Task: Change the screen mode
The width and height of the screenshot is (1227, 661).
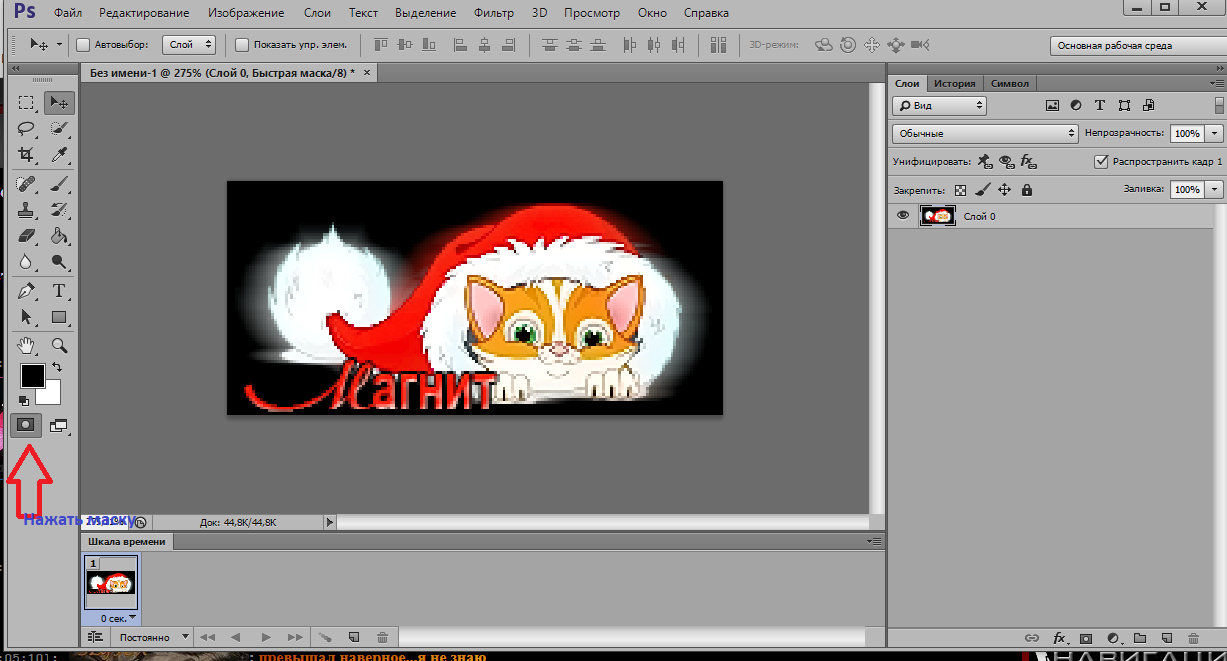Action: pyautogui.click(x=59, y=425)
